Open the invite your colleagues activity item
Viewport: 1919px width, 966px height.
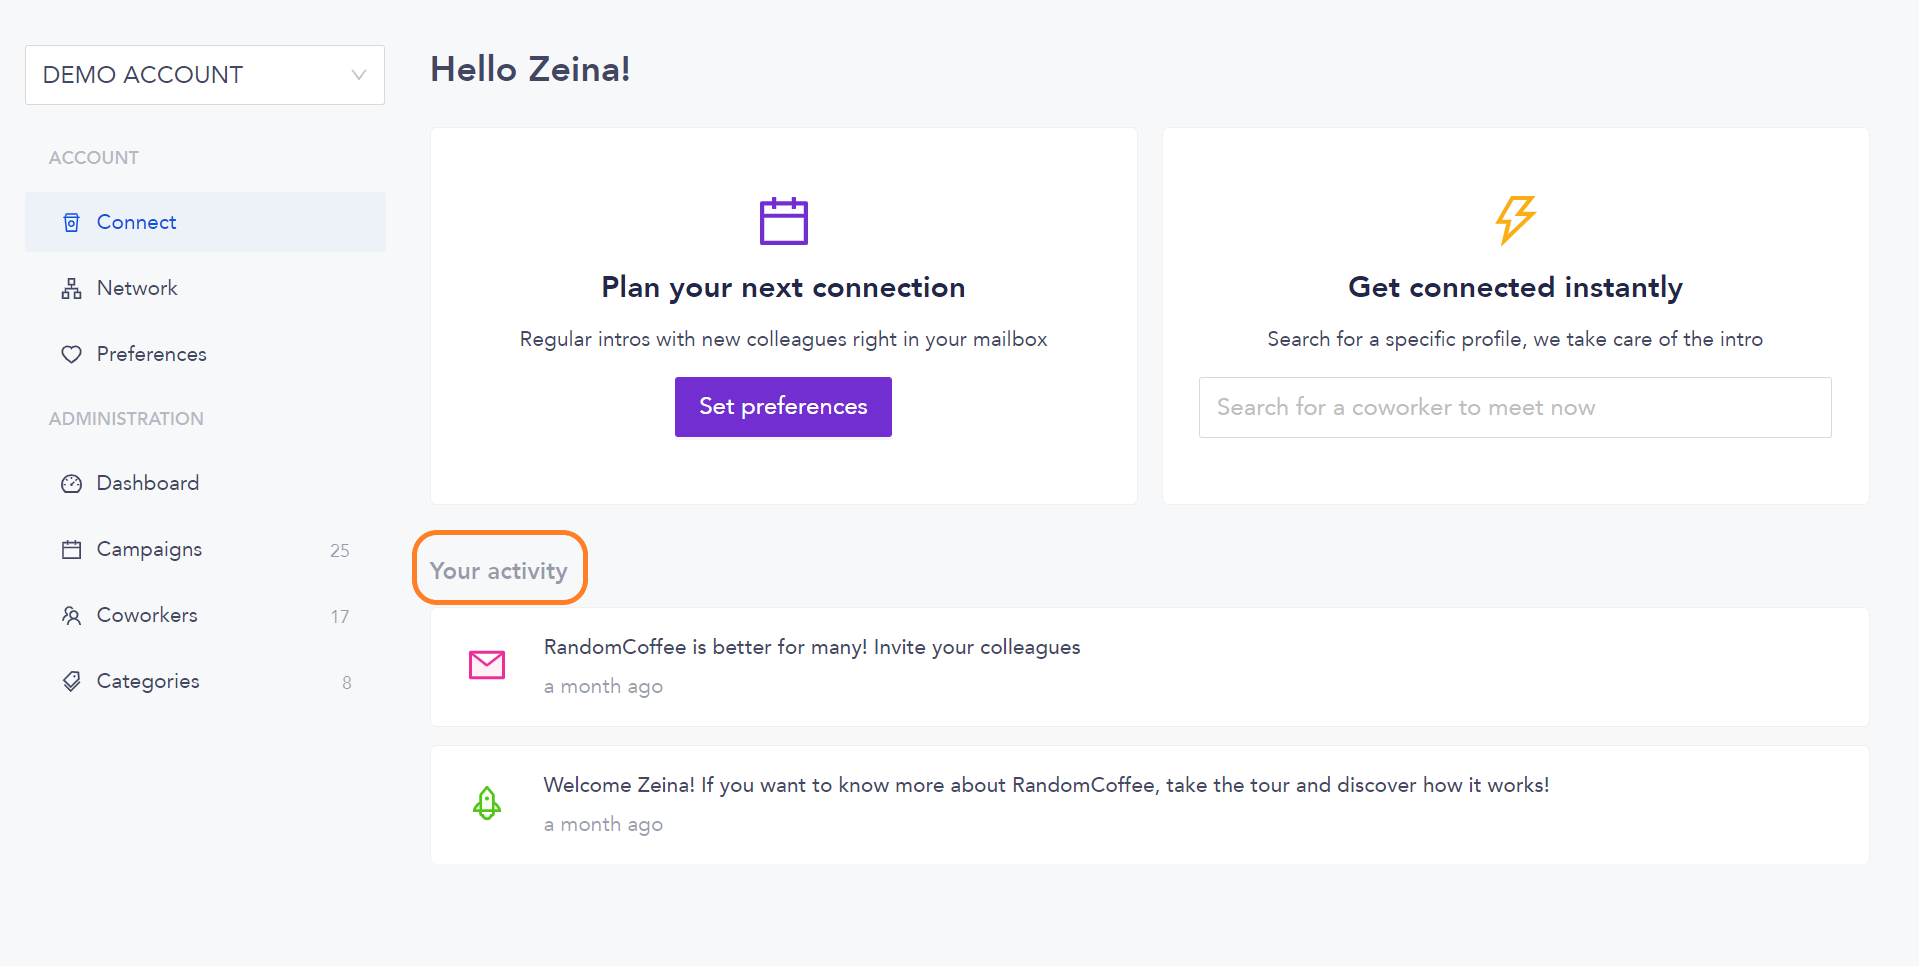(x=1149, y=667)
